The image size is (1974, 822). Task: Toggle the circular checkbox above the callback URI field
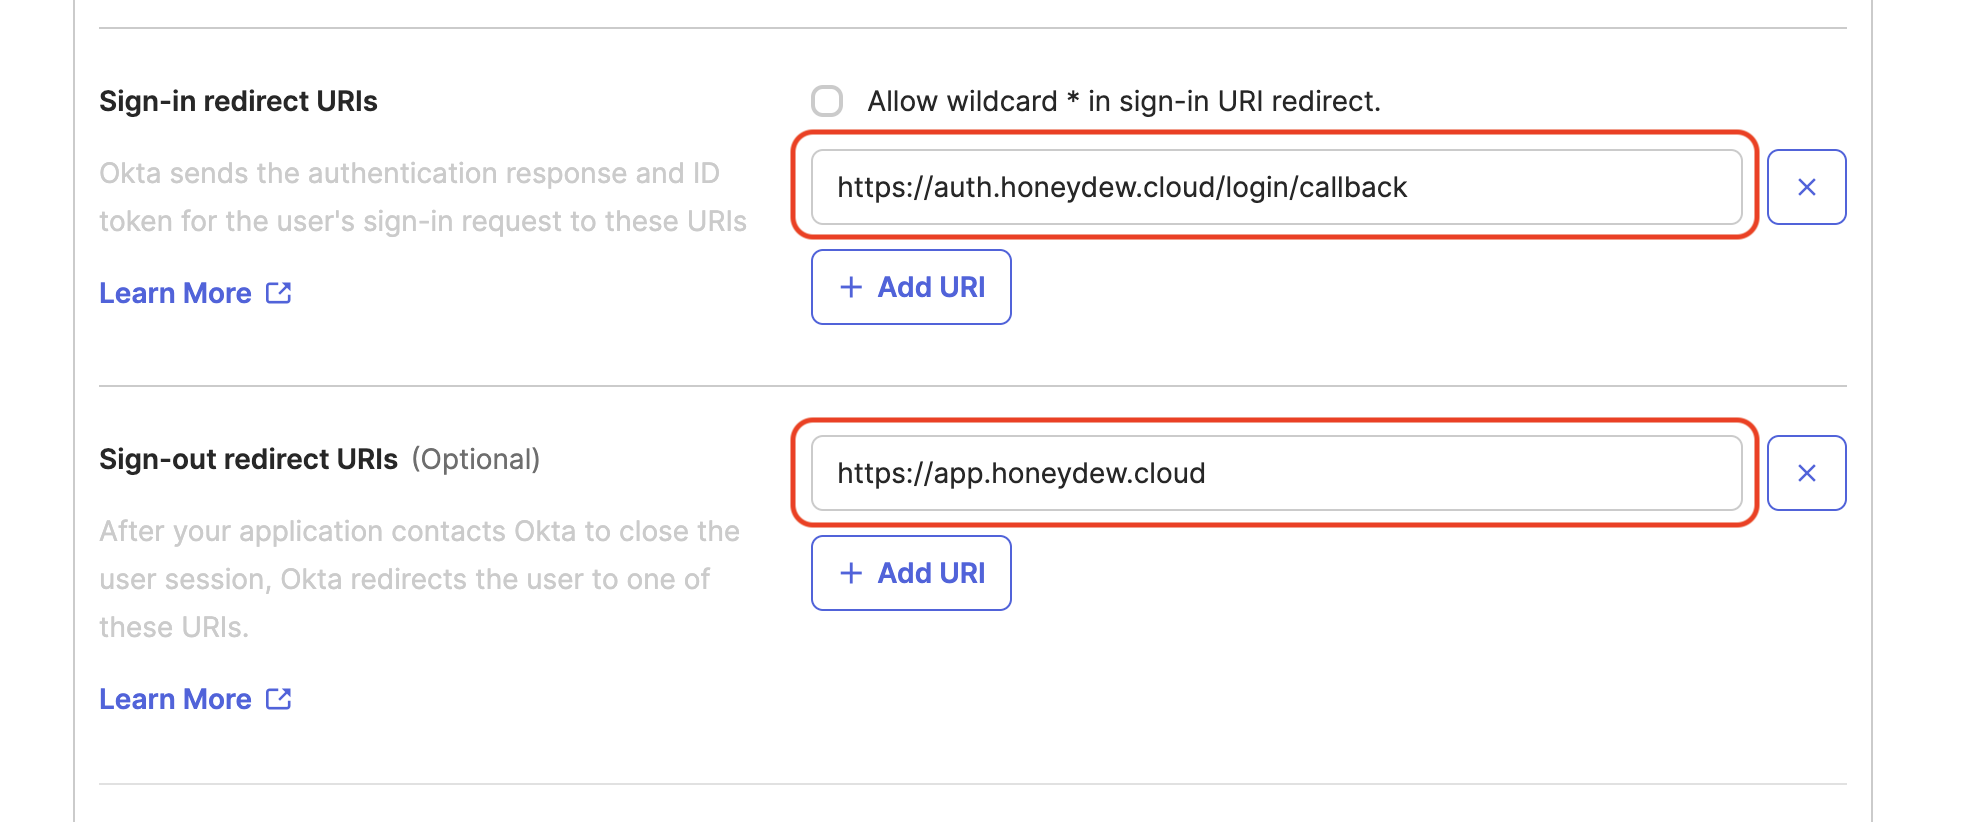coord(827,100)
